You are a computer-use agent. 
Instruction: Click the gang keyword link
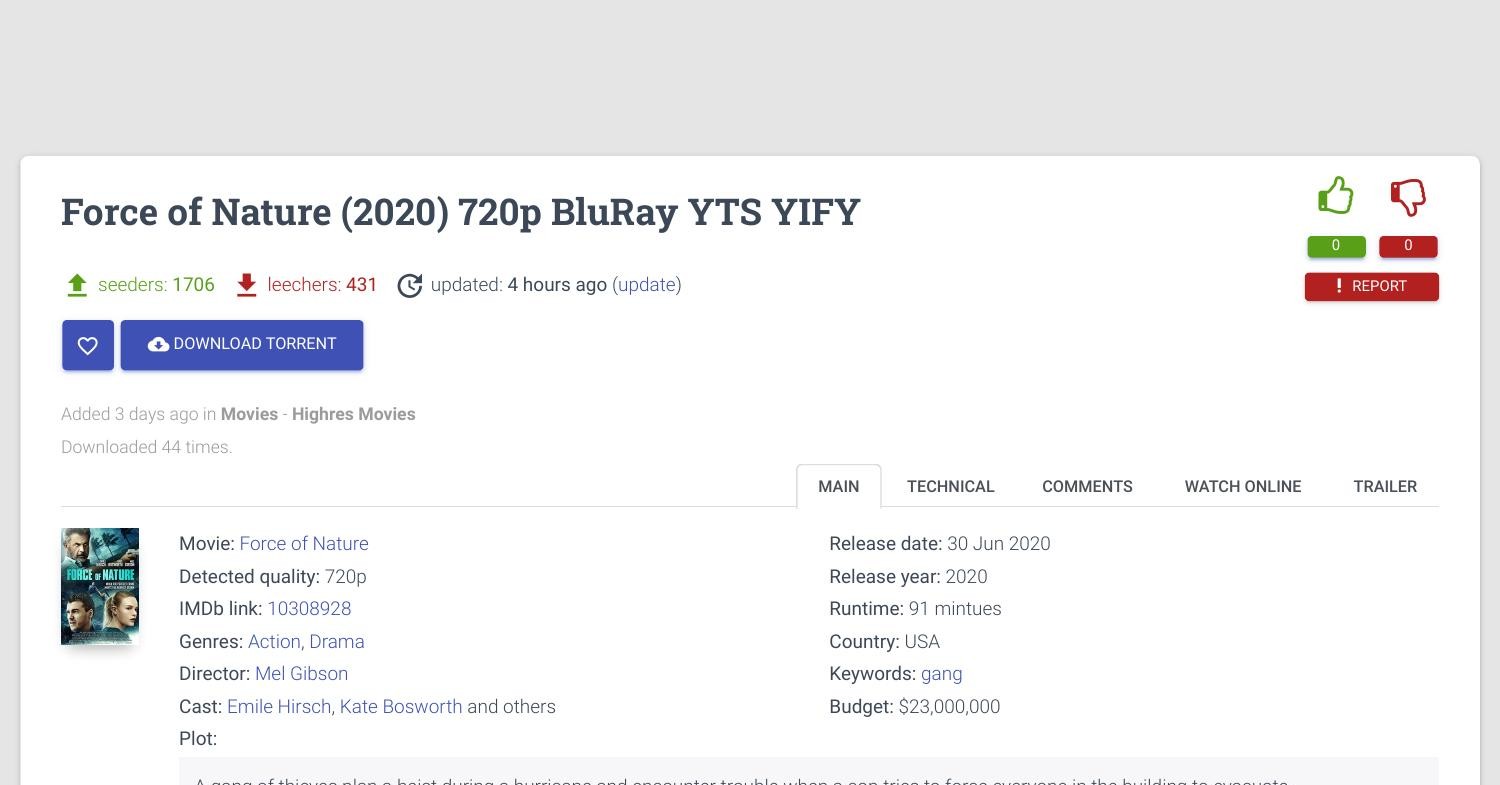pos(941,674)
